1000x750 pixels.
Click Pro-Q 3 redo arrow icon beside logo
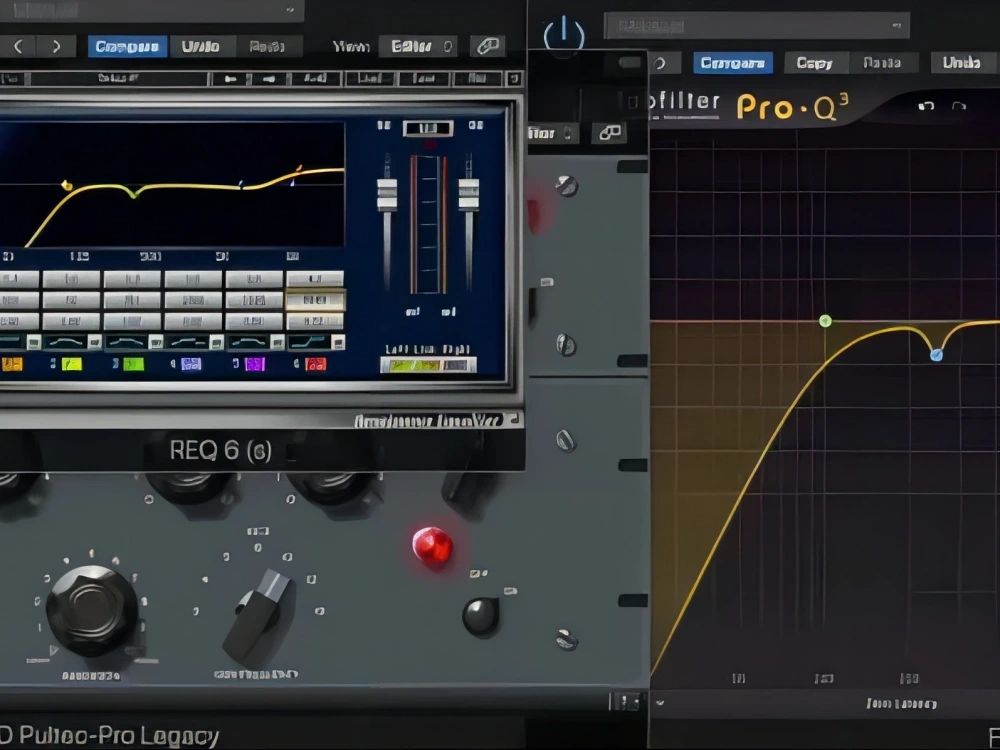tap(959, 106)
